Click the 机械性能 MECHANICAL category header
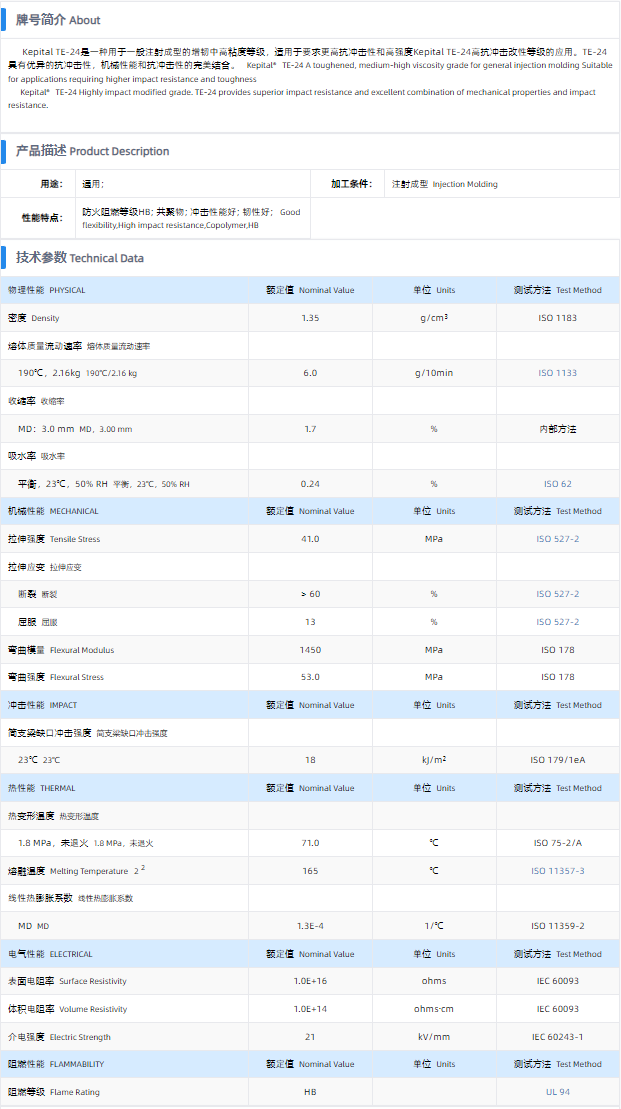 click(53, 511)
